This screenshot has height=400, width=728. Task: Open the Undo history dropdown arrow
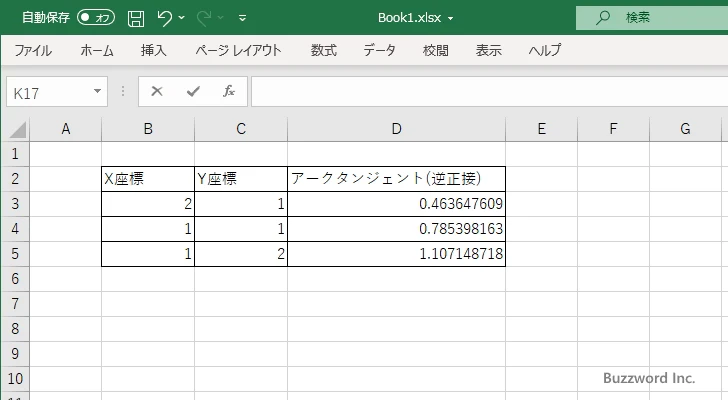182,18
